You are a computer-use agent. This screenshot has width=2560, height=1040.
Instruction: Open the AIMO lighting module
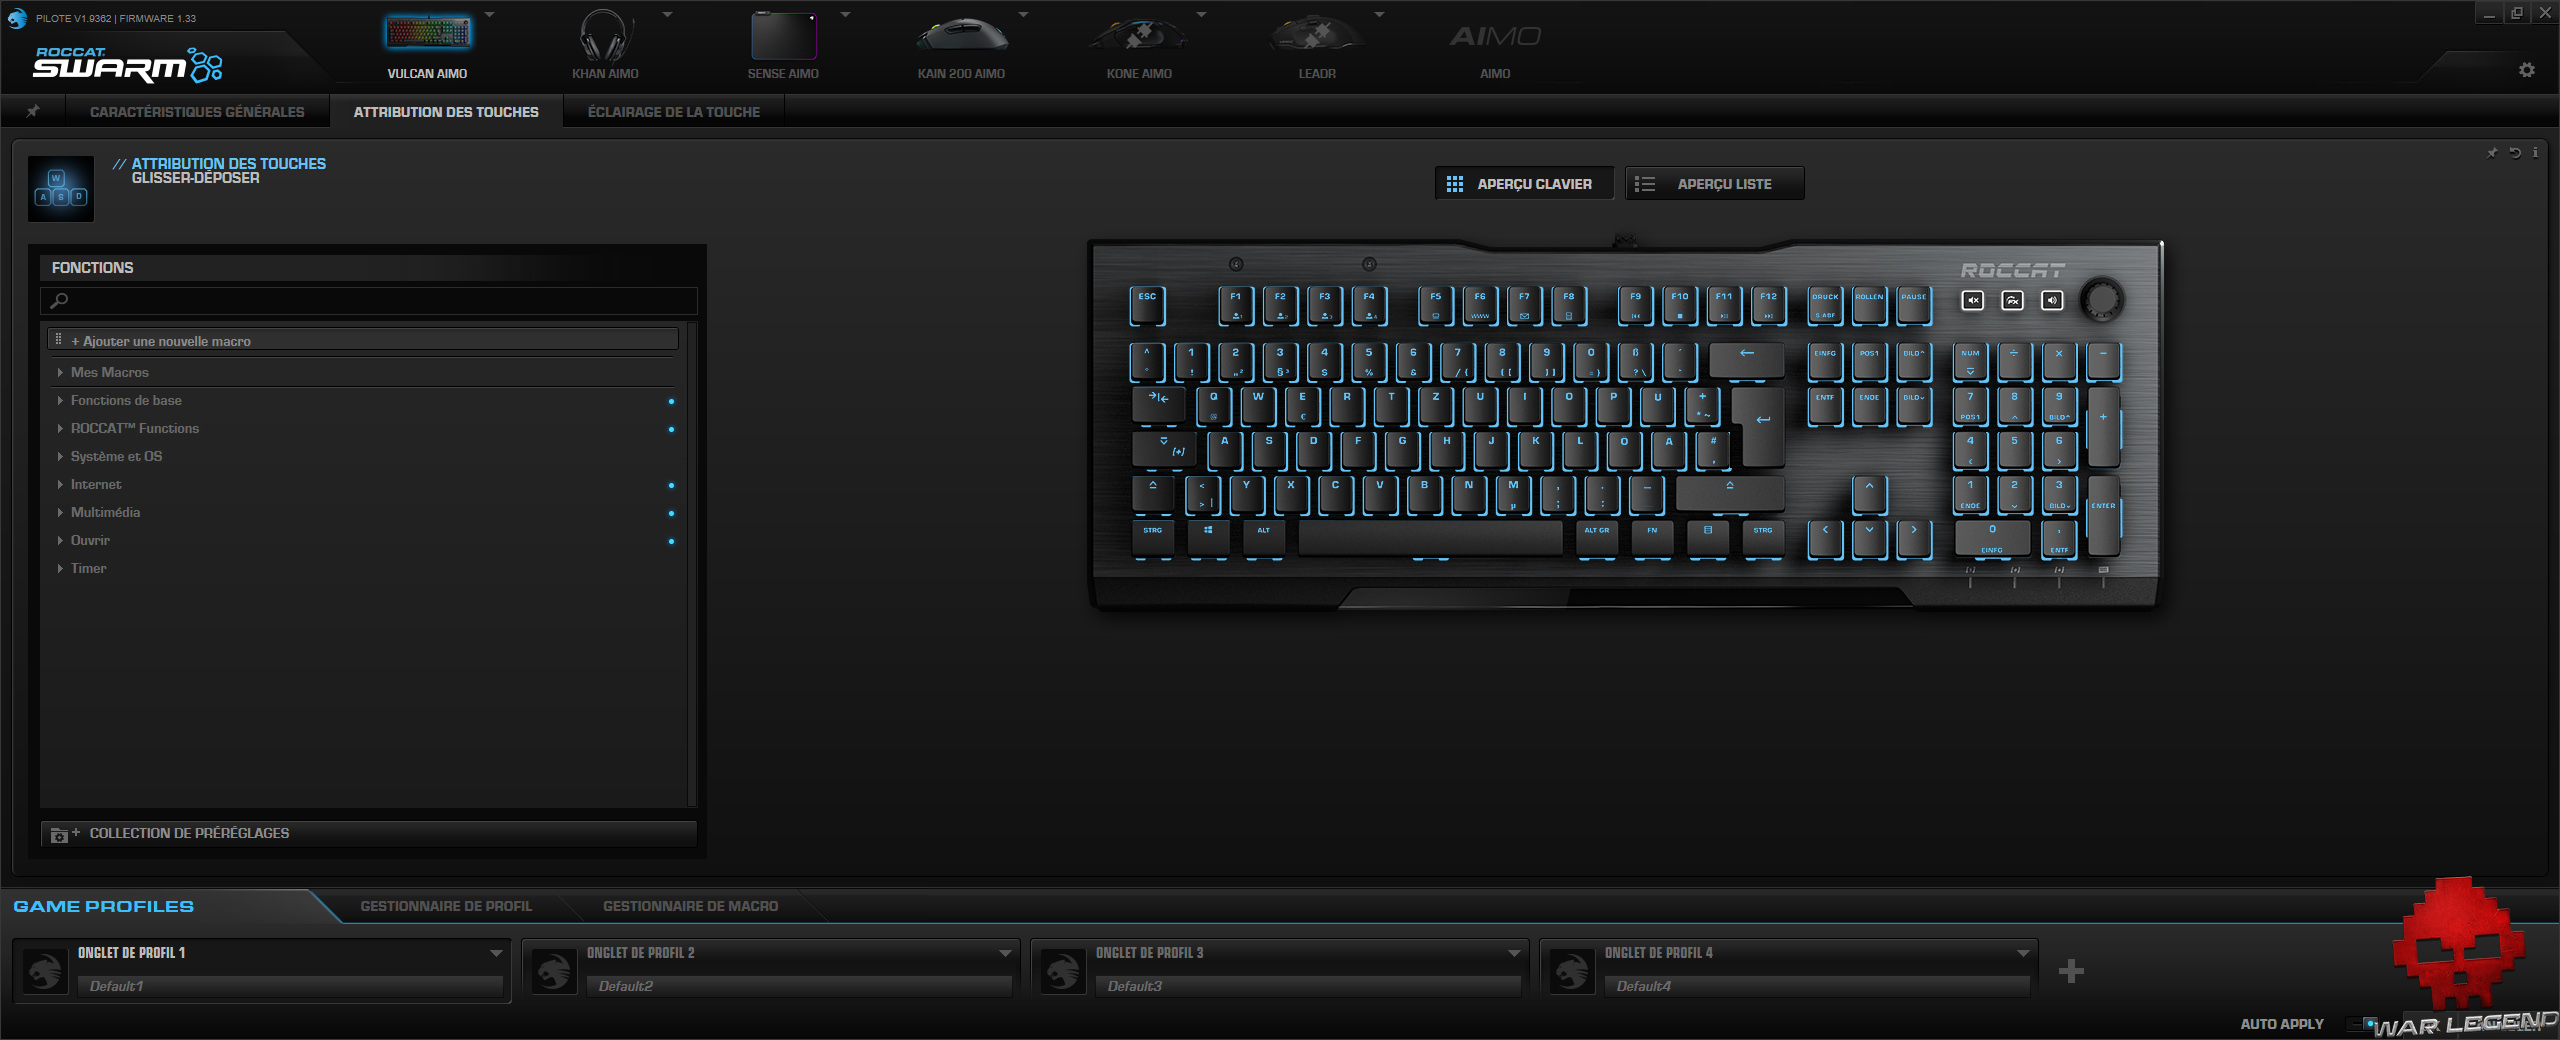click(x=1495, y=37)
